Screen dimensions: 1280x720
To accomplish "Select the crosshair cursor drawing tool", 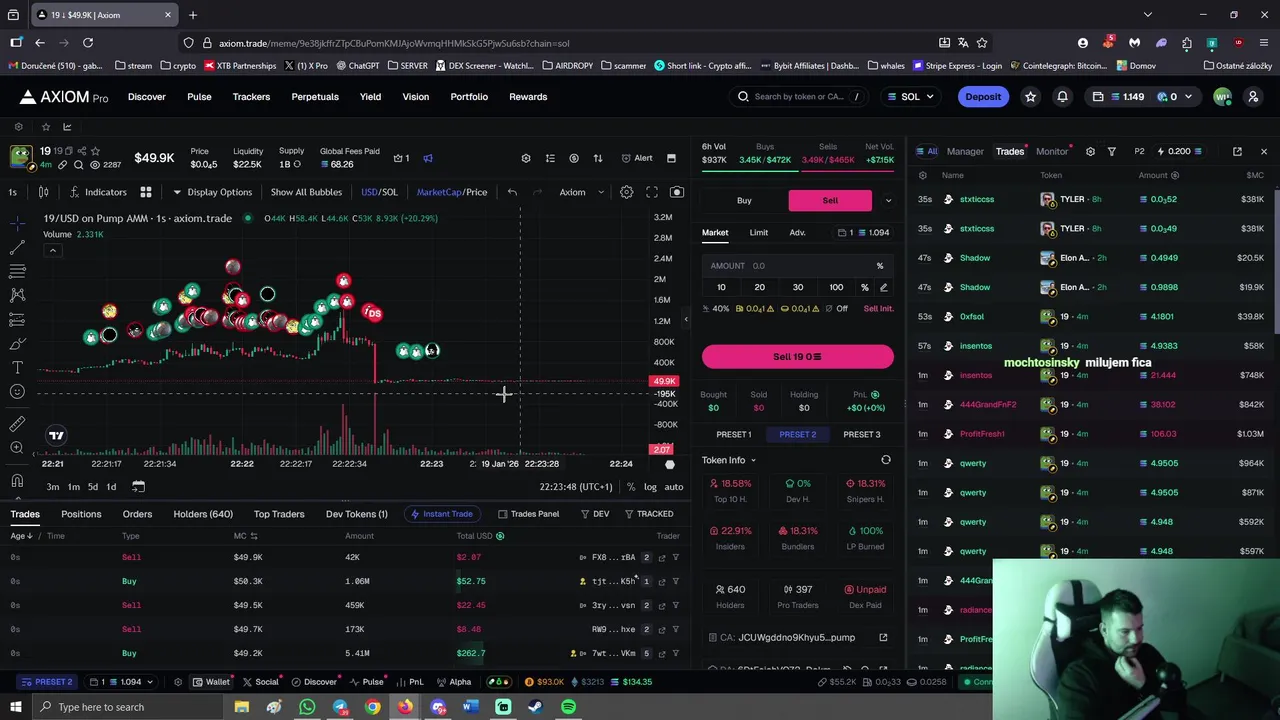I will [17, 222].
